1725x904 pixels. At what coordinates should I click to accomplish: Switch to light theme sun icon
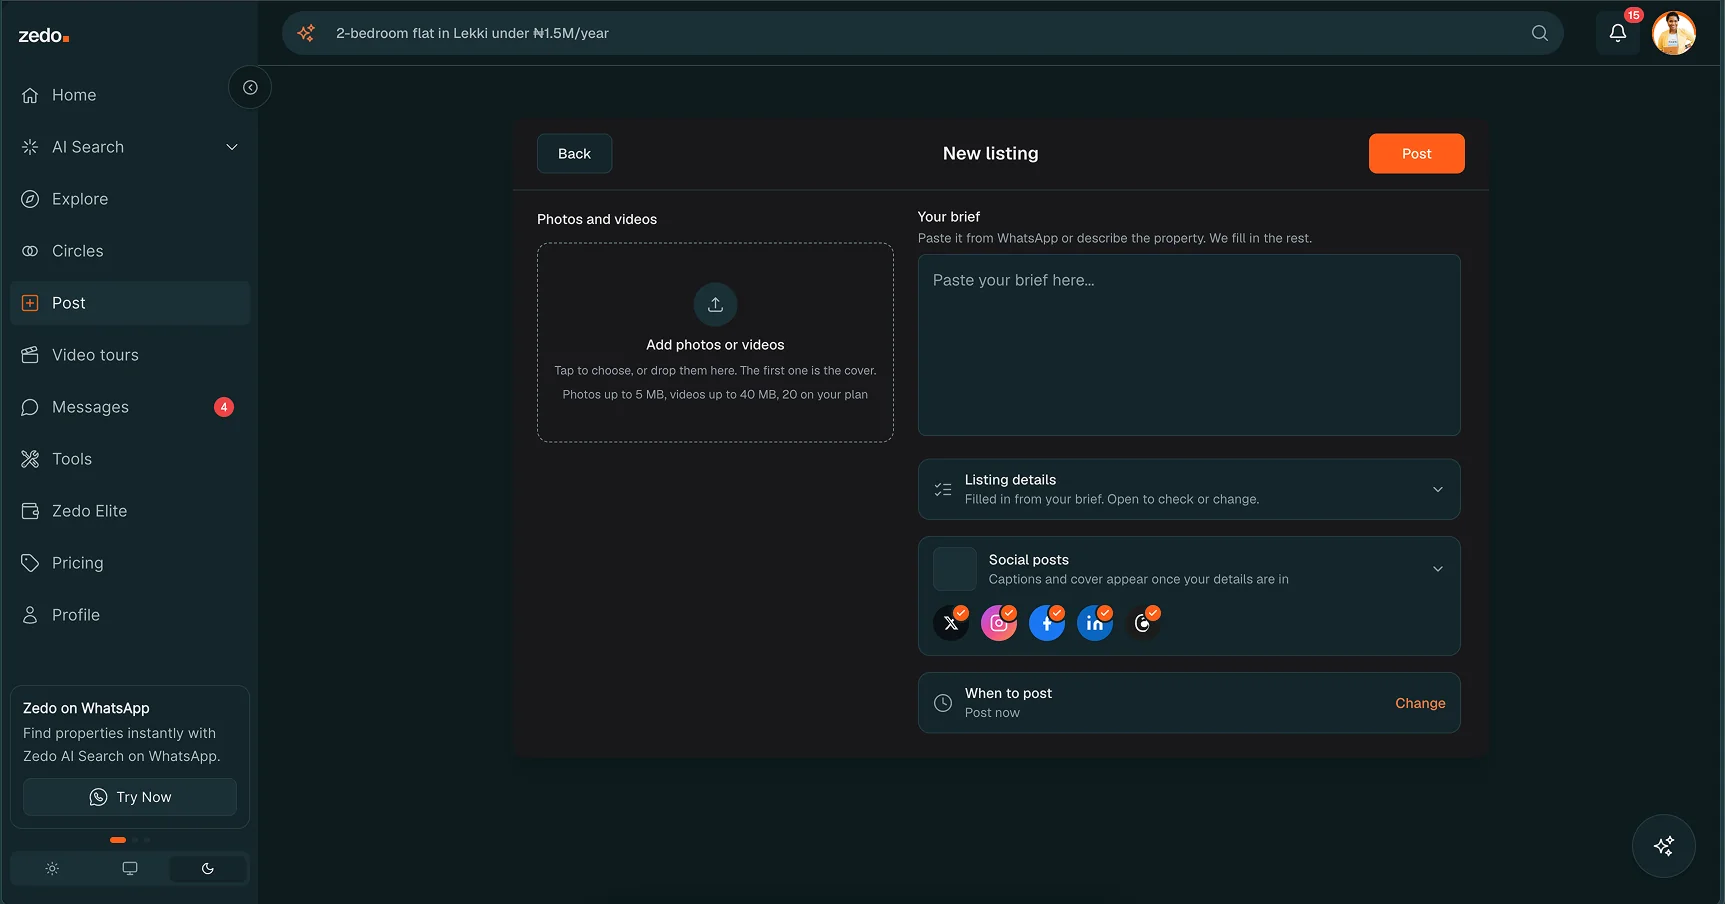pos(52,869)
